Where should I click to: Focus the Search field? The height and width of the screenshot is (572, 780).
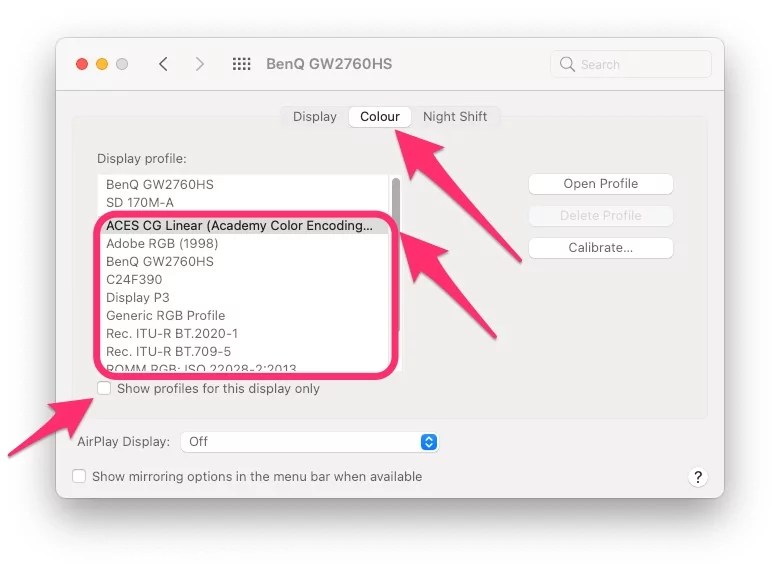click(x=631, y=64)
